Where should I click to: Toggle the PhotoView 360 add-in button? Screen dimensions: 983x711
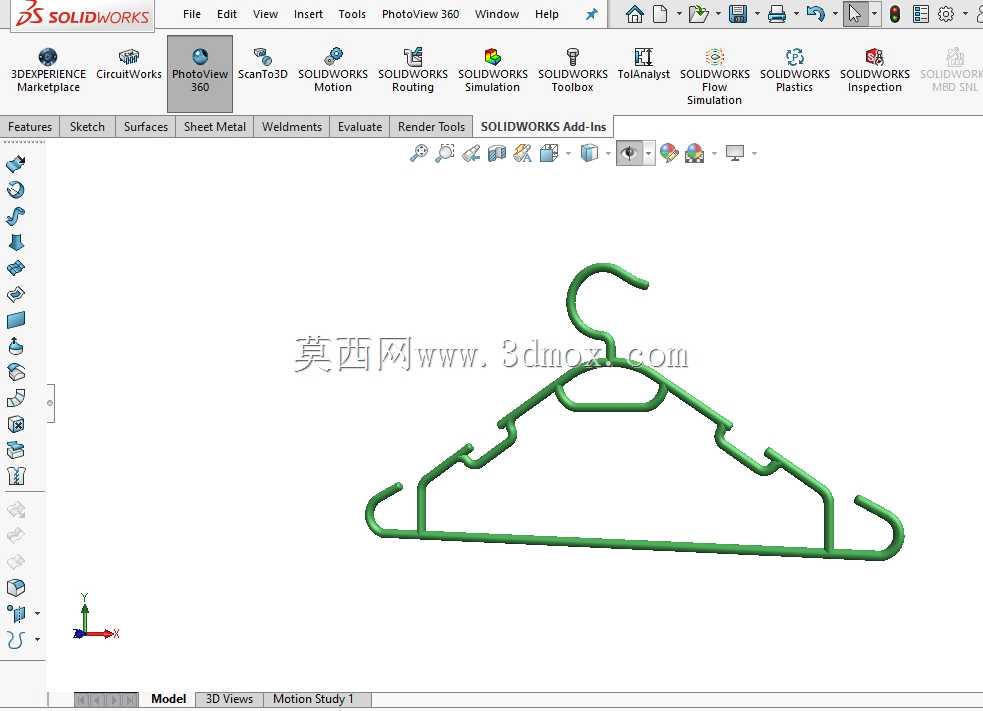pyautogui.click(x=200, y=73)
